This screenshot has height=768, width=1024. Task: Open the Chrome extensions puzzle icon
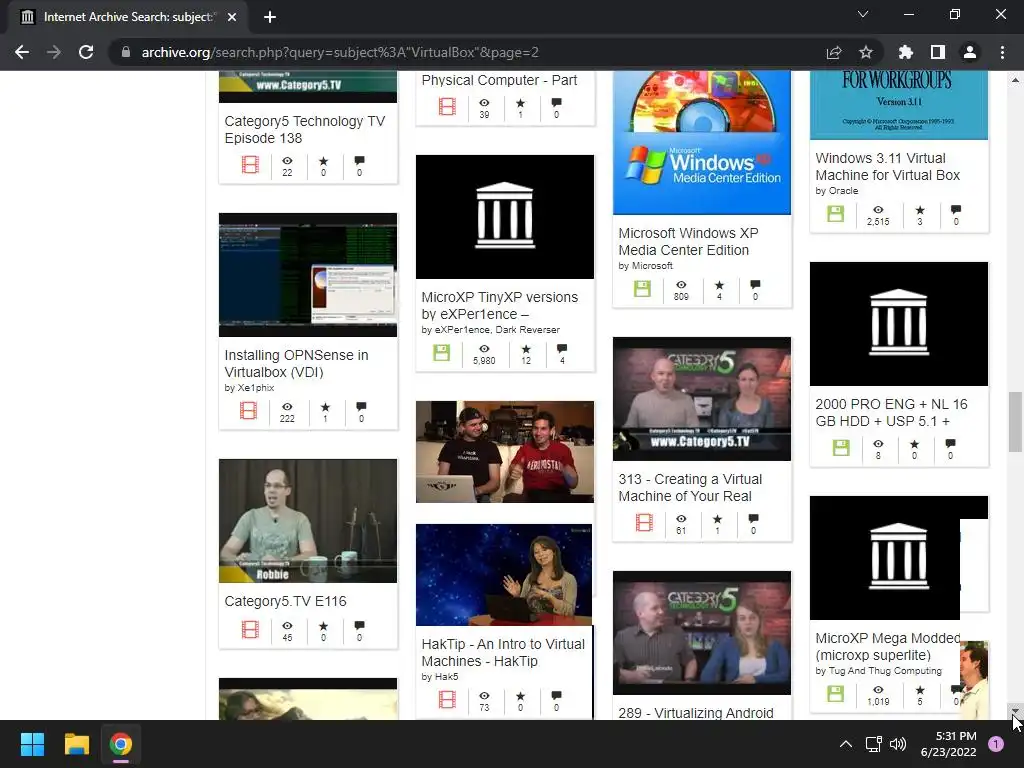(906, 52)
